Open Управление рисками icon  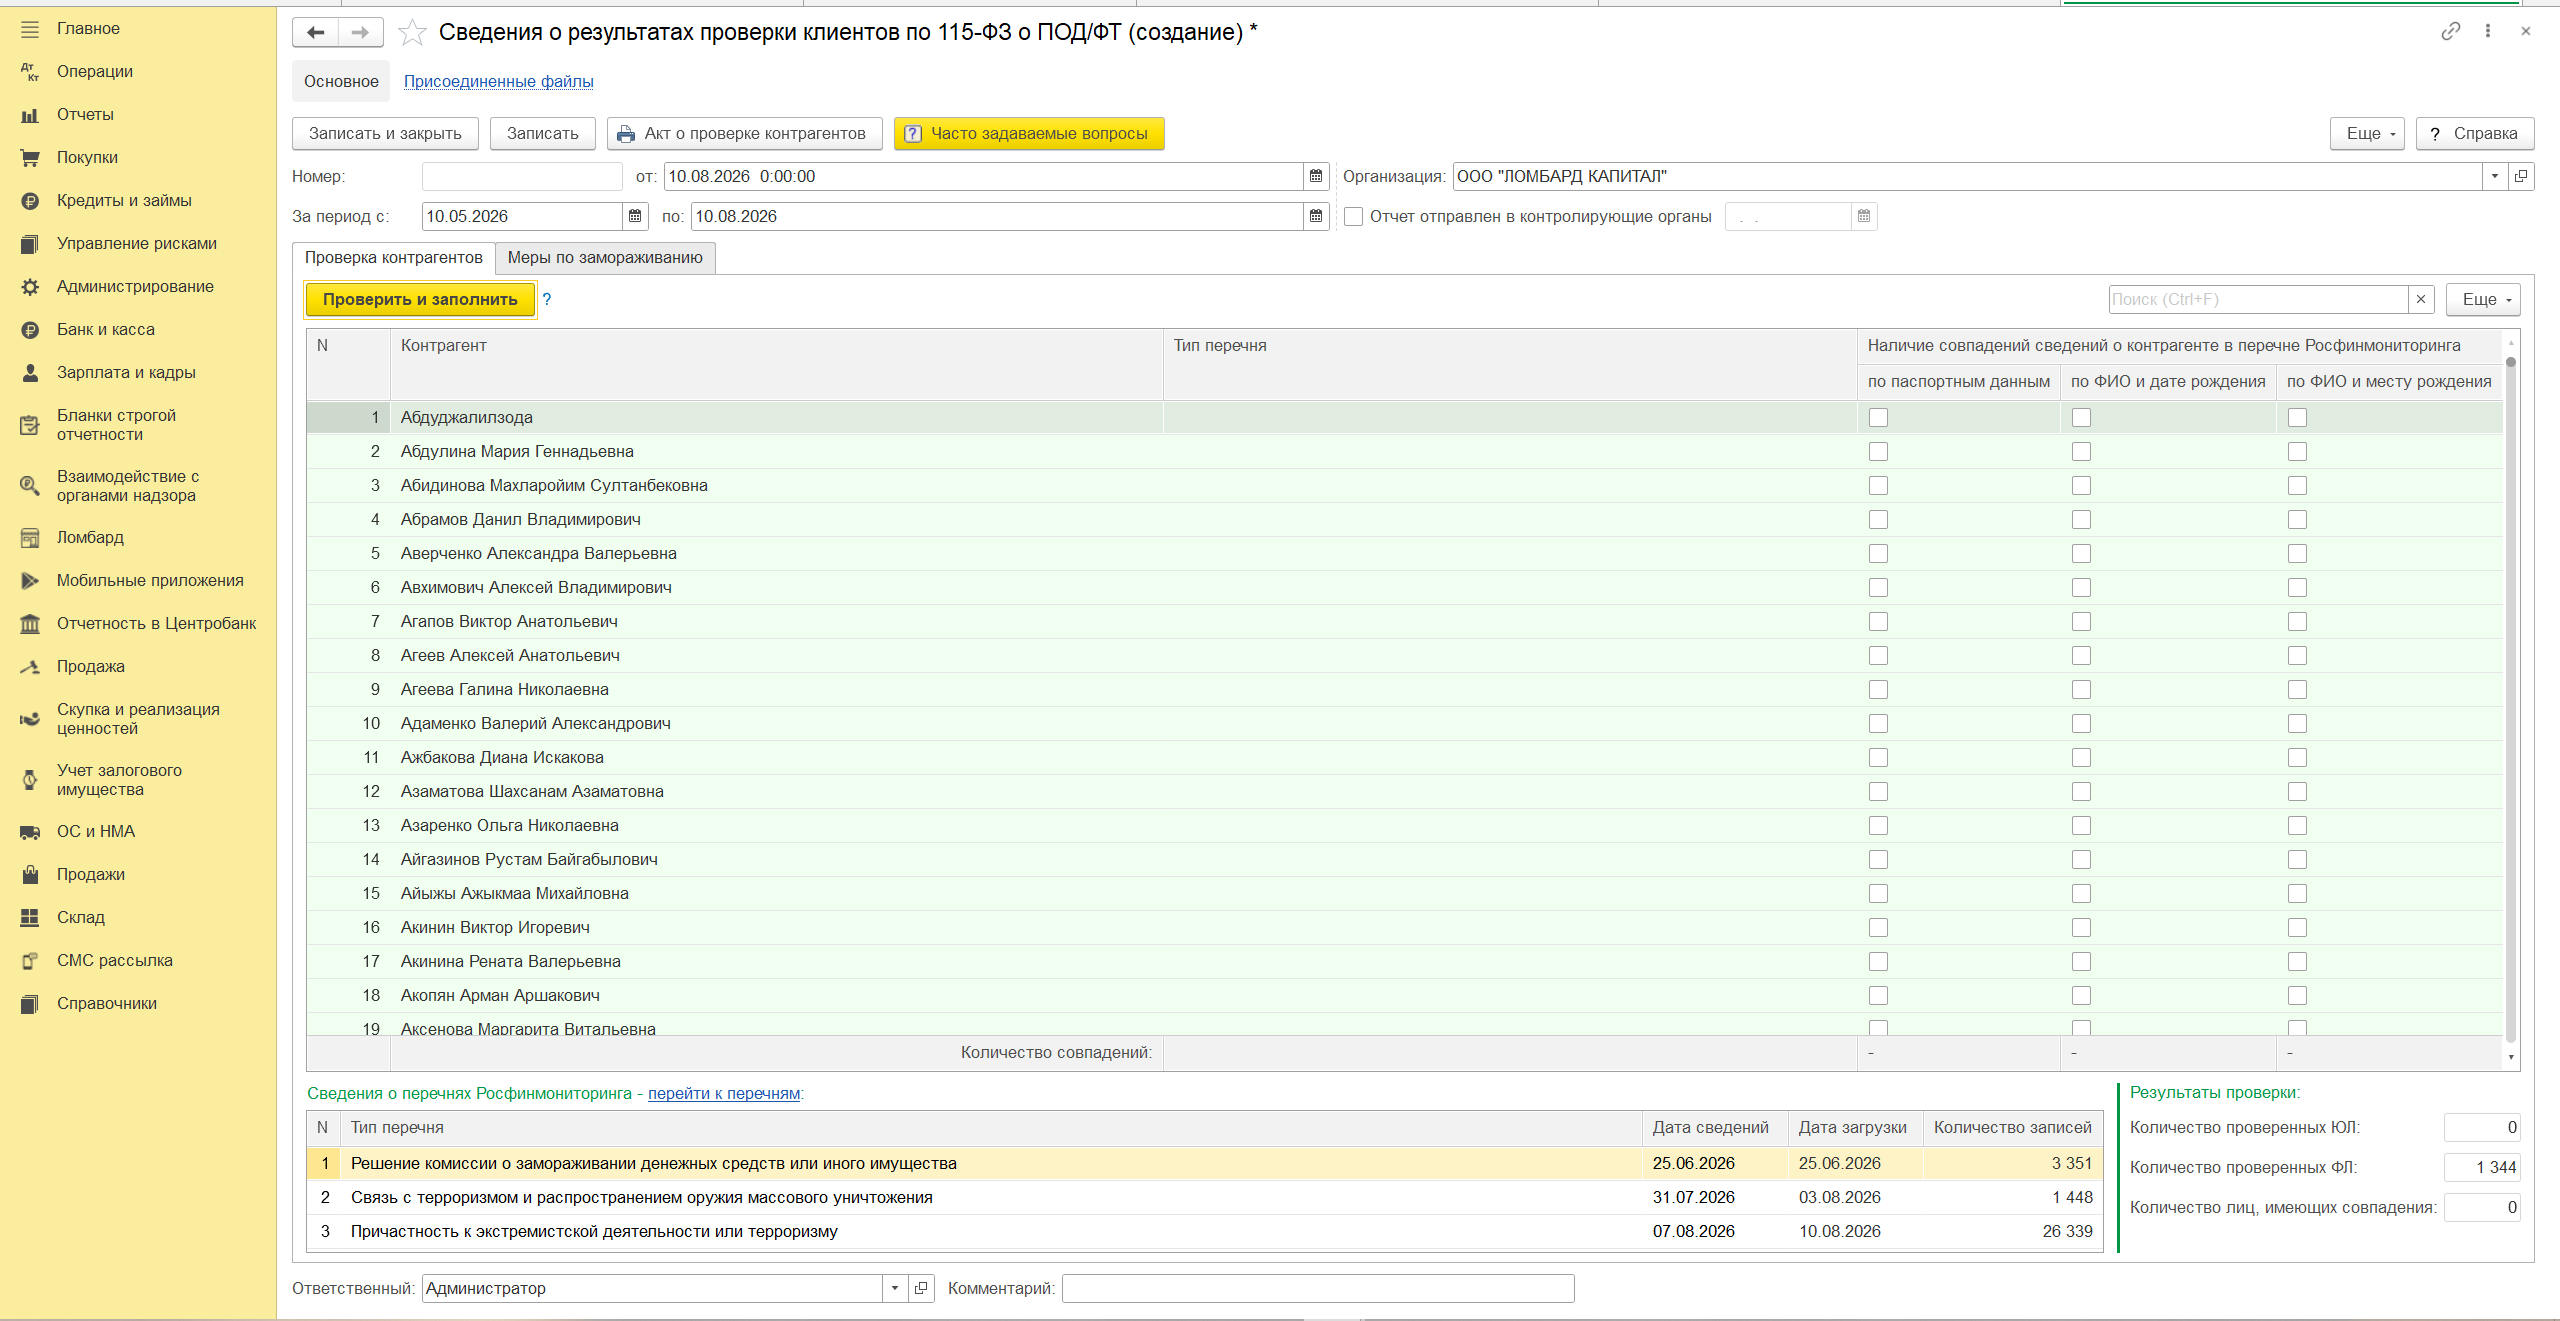30,244
